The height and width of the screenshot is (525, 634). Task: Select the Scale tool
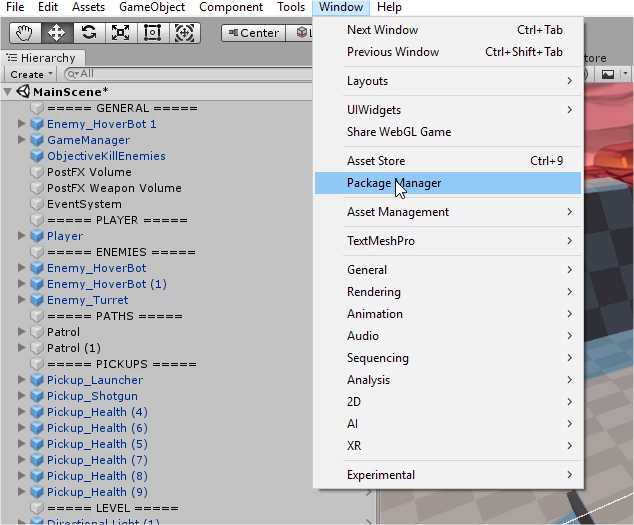pos(120,33)
